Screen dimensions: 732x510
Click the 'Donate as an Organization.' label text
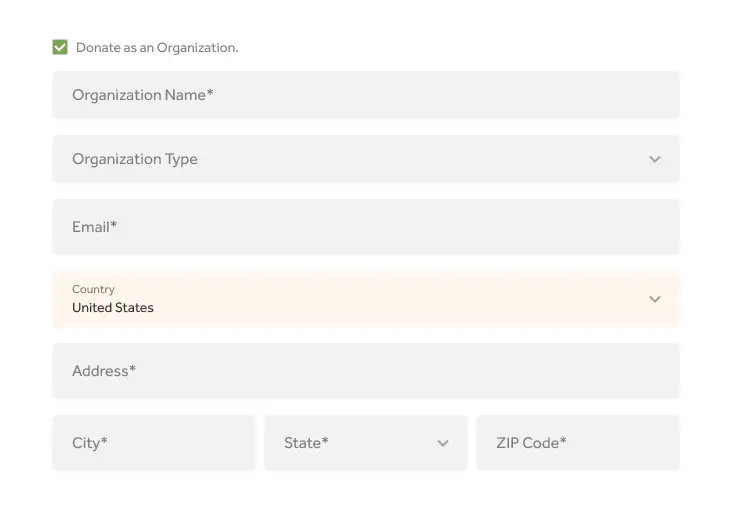pyautogui.click(x=157, y=48)
